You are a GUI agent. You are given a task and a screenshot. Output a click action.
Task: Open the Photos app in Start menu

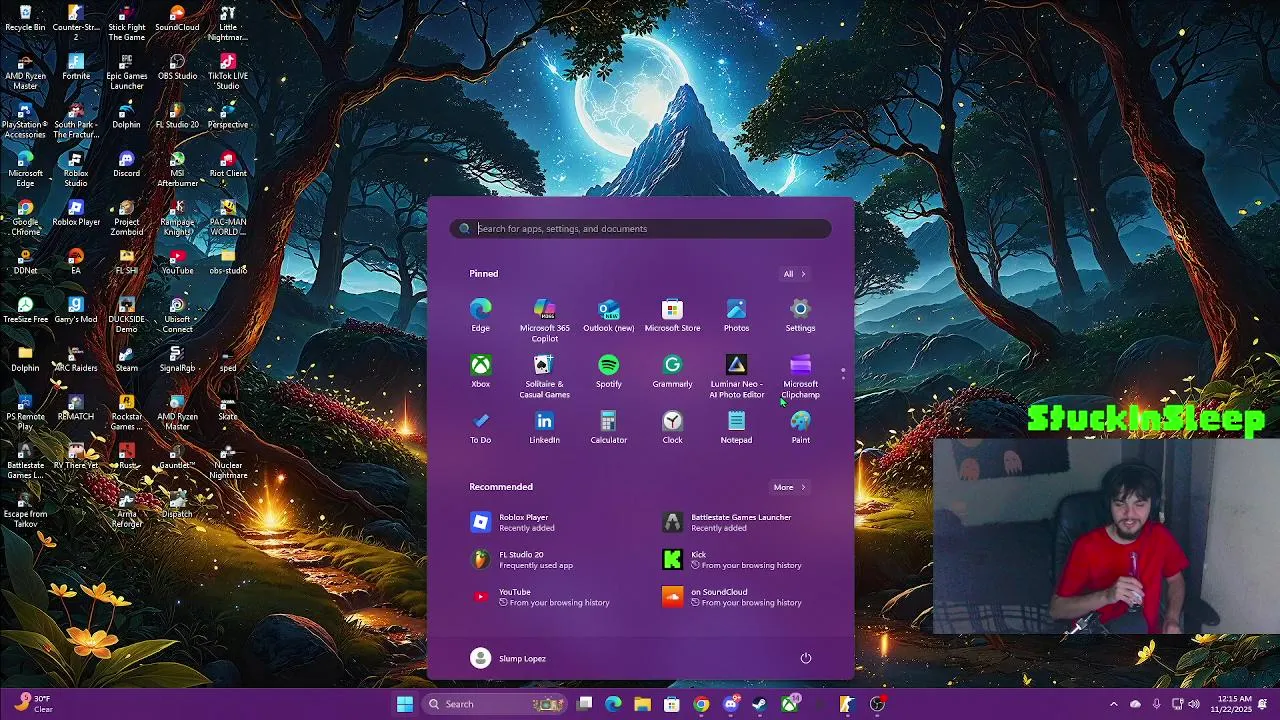click(736, 315)
